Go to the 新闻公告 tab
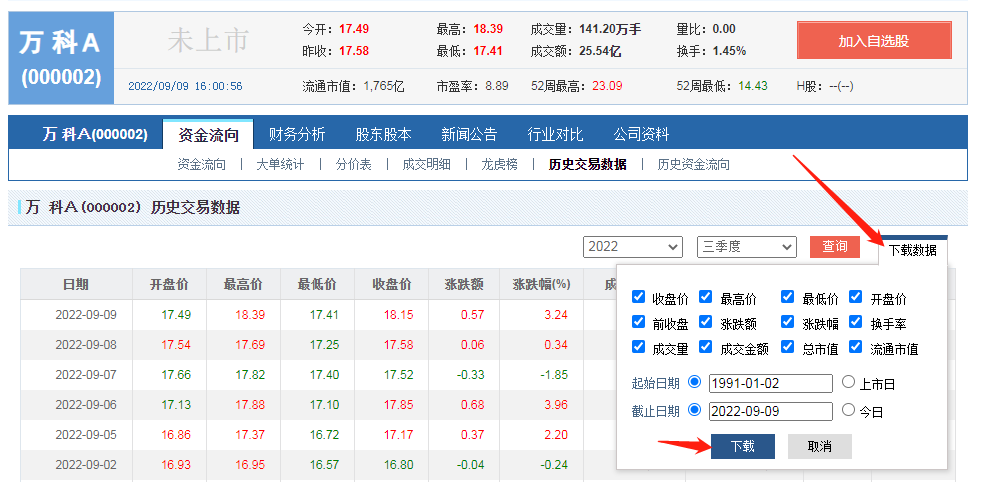The width and height of the screenshot is (989, 482). click(x=470, y=134)
